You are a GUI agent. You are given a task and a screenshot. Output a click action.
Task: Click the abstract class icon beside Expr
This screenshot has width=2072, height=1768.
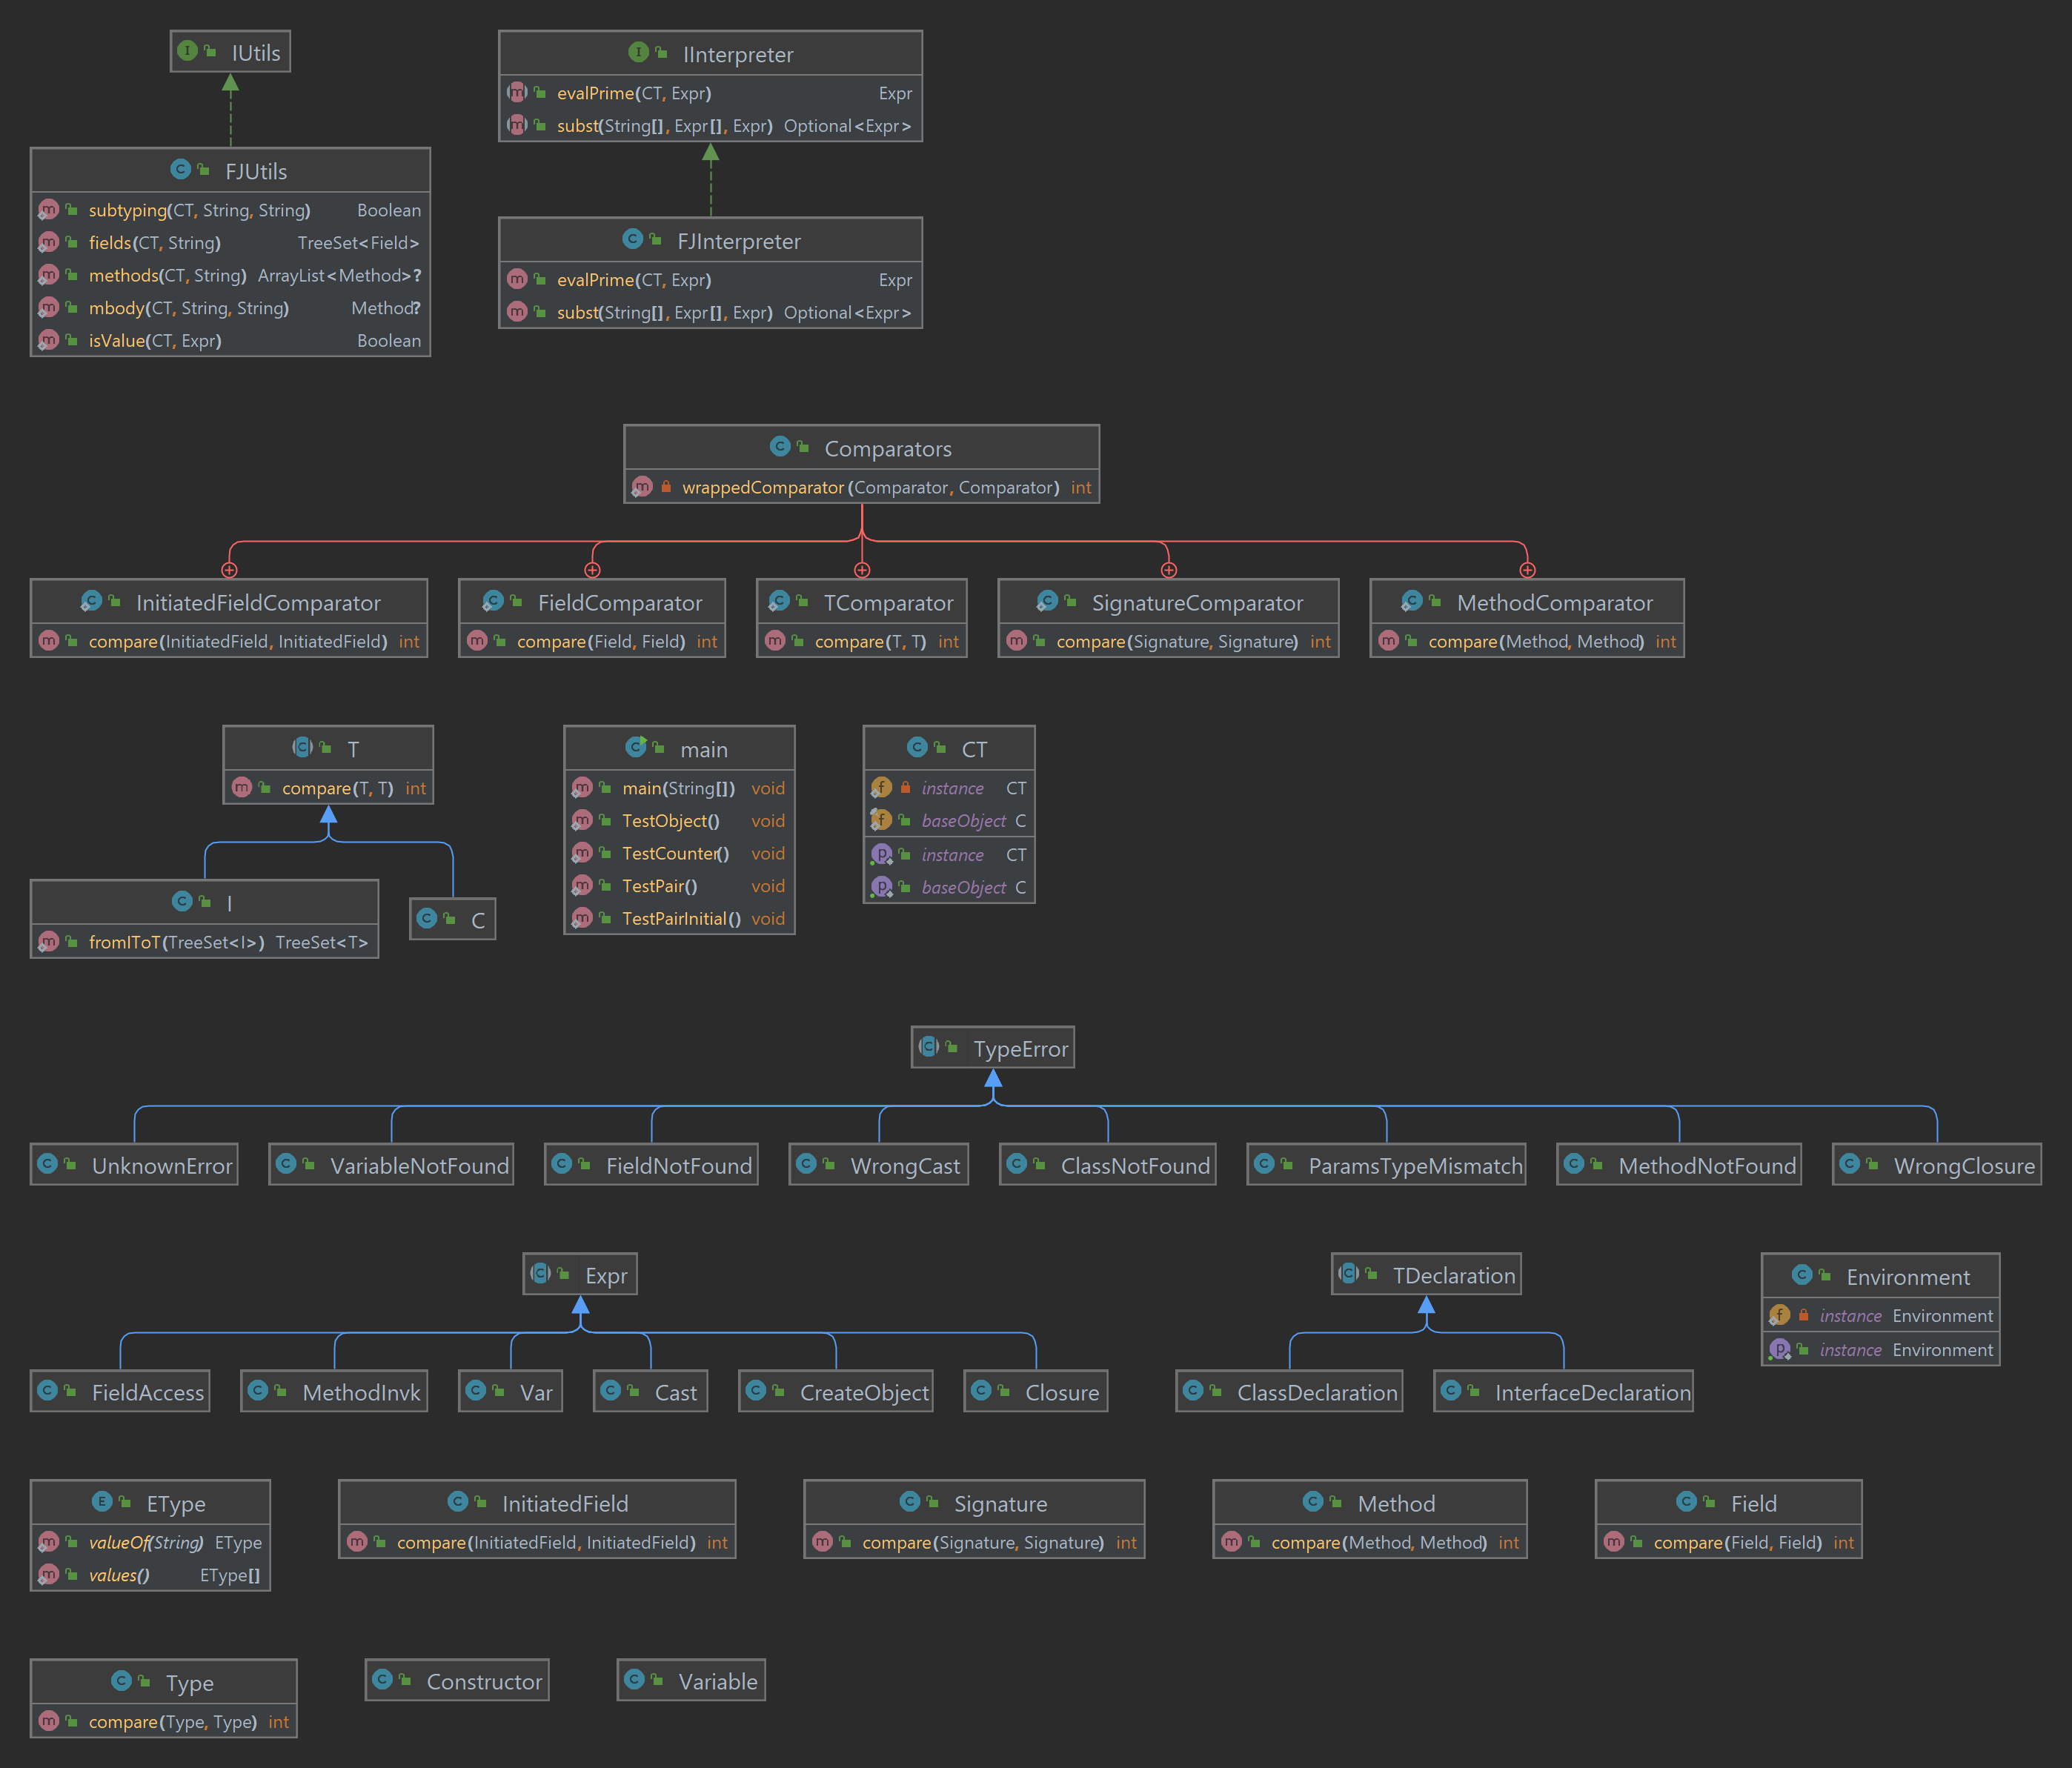point(541,1274)
